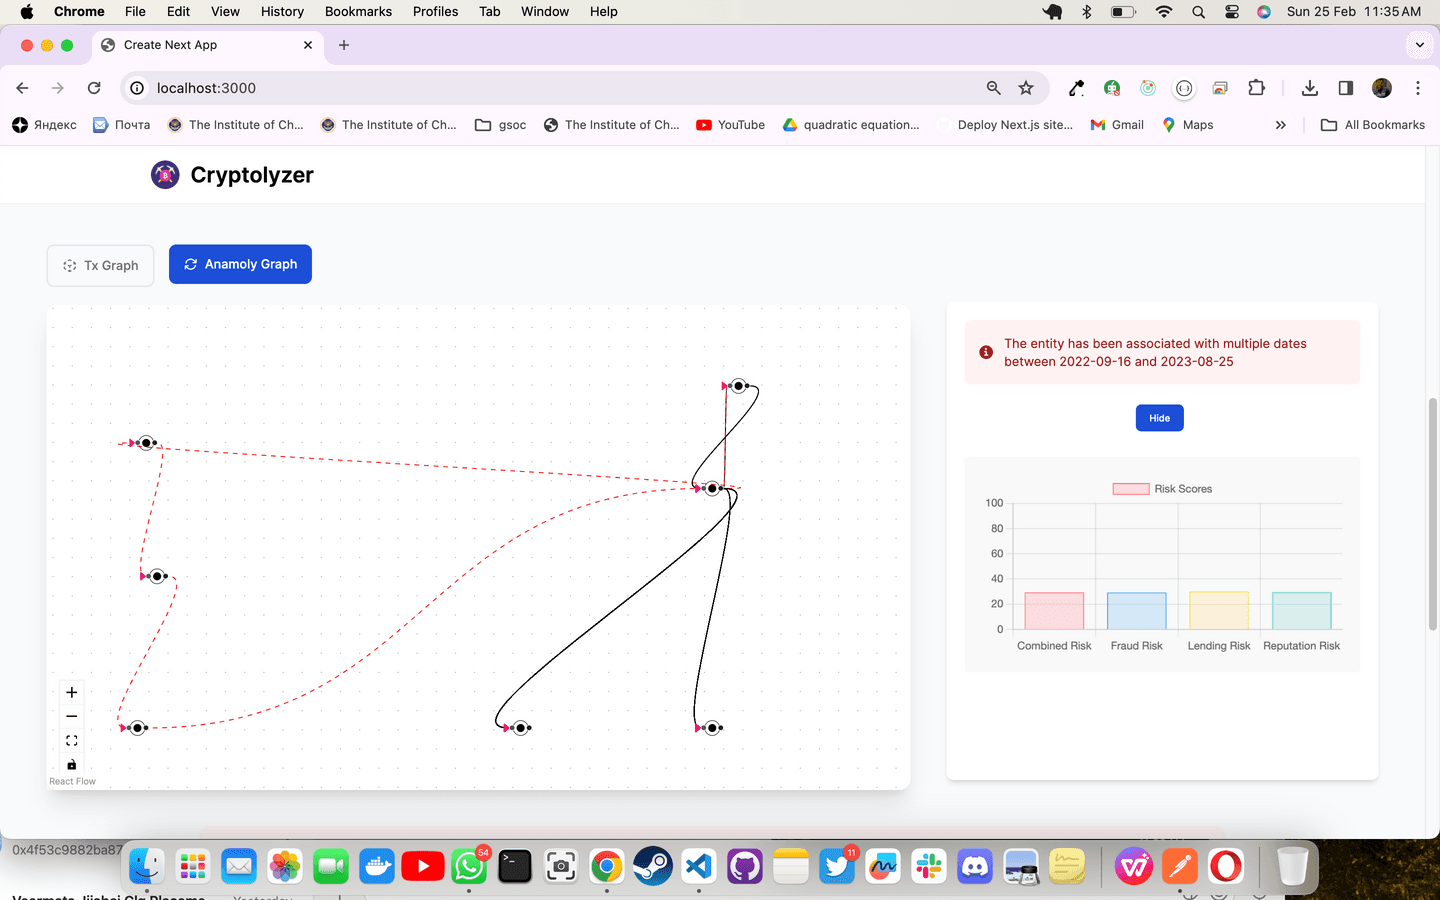Toggle the Chrome side panel
The image size is (1440, 900).
pos(1345,88)
